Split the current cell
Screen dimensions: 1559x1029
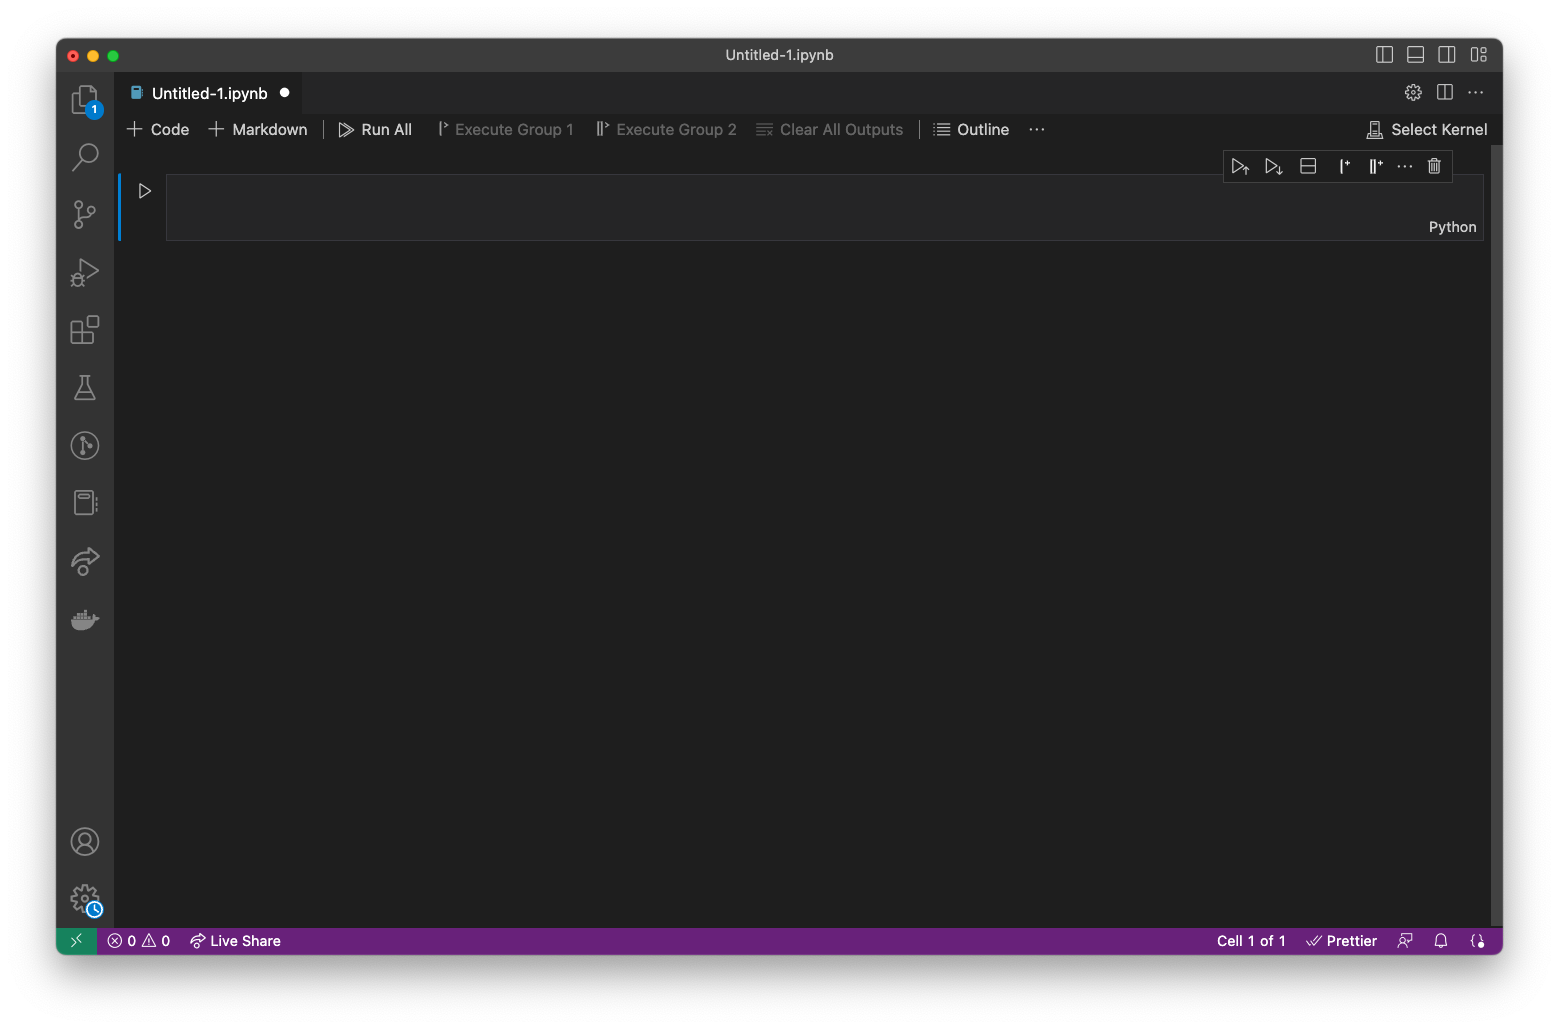point(1307,166)
